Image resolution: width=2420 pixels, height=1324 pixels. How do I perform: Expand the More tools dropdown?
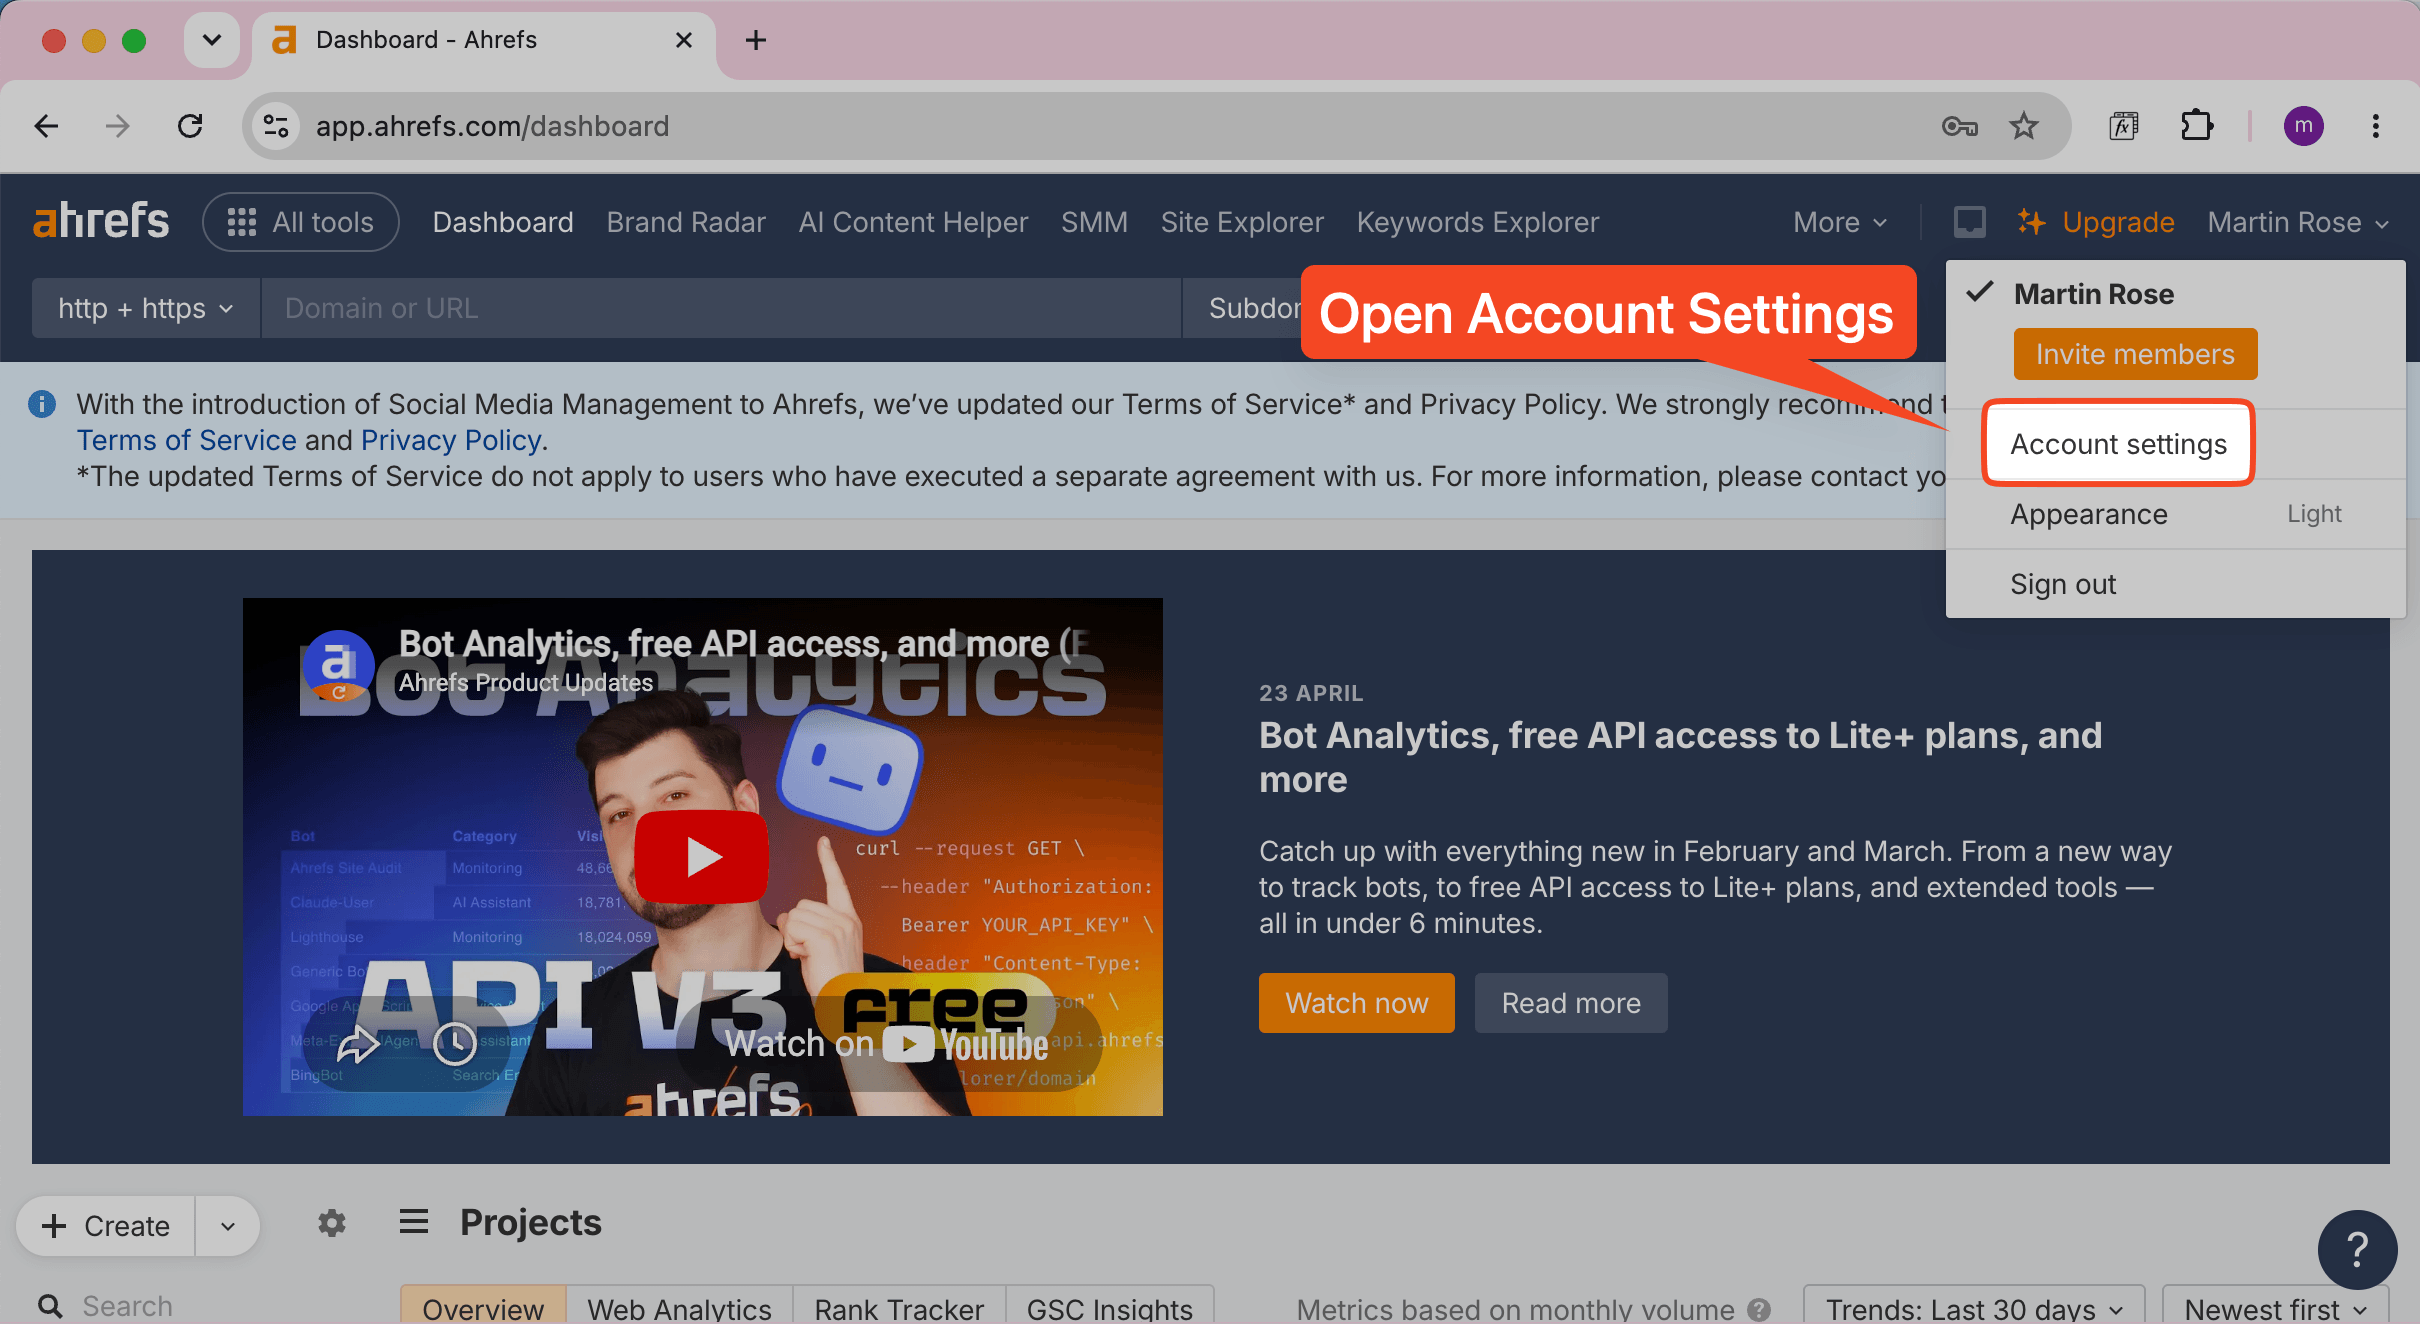pos(1840,222)
